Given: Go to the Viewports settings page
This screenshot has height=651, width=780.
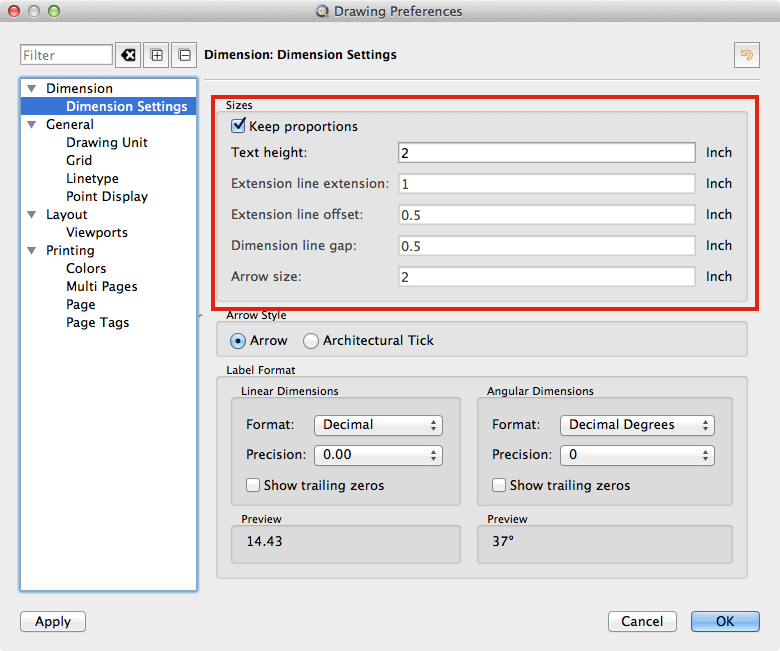Looking at the screenshot, I should click(x=96, y=232).
